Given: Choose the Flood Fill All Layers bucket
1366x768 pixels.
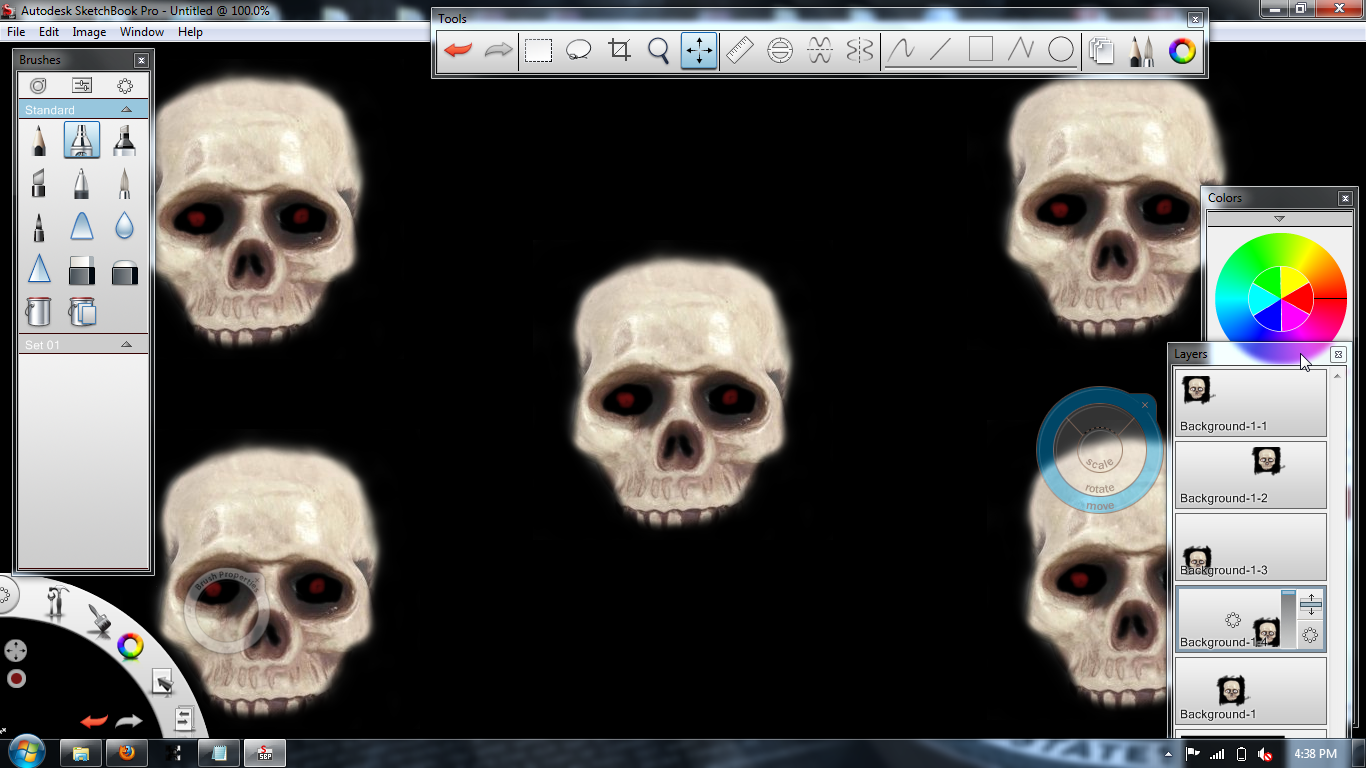Looking at the screenshot, I should (x=82, y=312).
